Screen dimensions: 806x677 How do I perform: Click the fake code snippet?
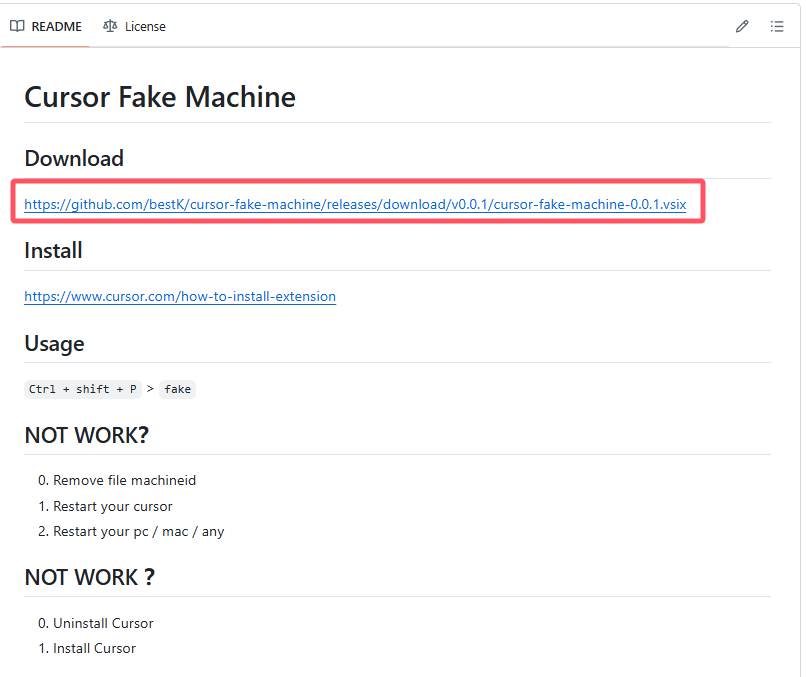point(177,389)
